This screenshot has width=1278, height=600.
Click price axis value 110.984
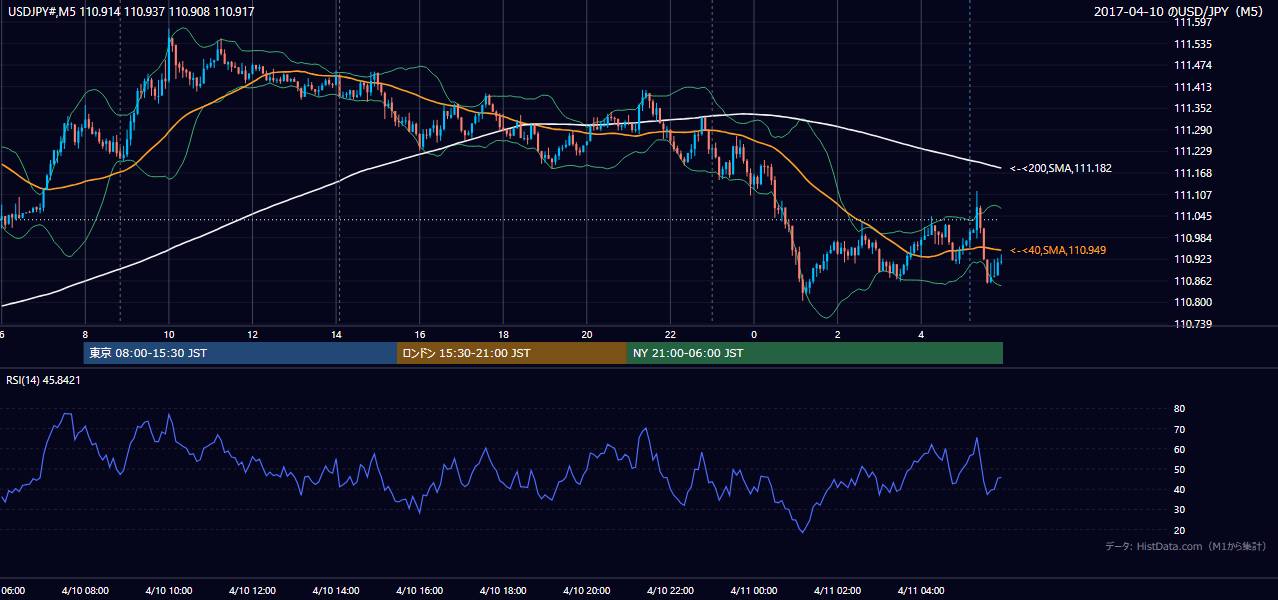click(x=1191, y=238)
